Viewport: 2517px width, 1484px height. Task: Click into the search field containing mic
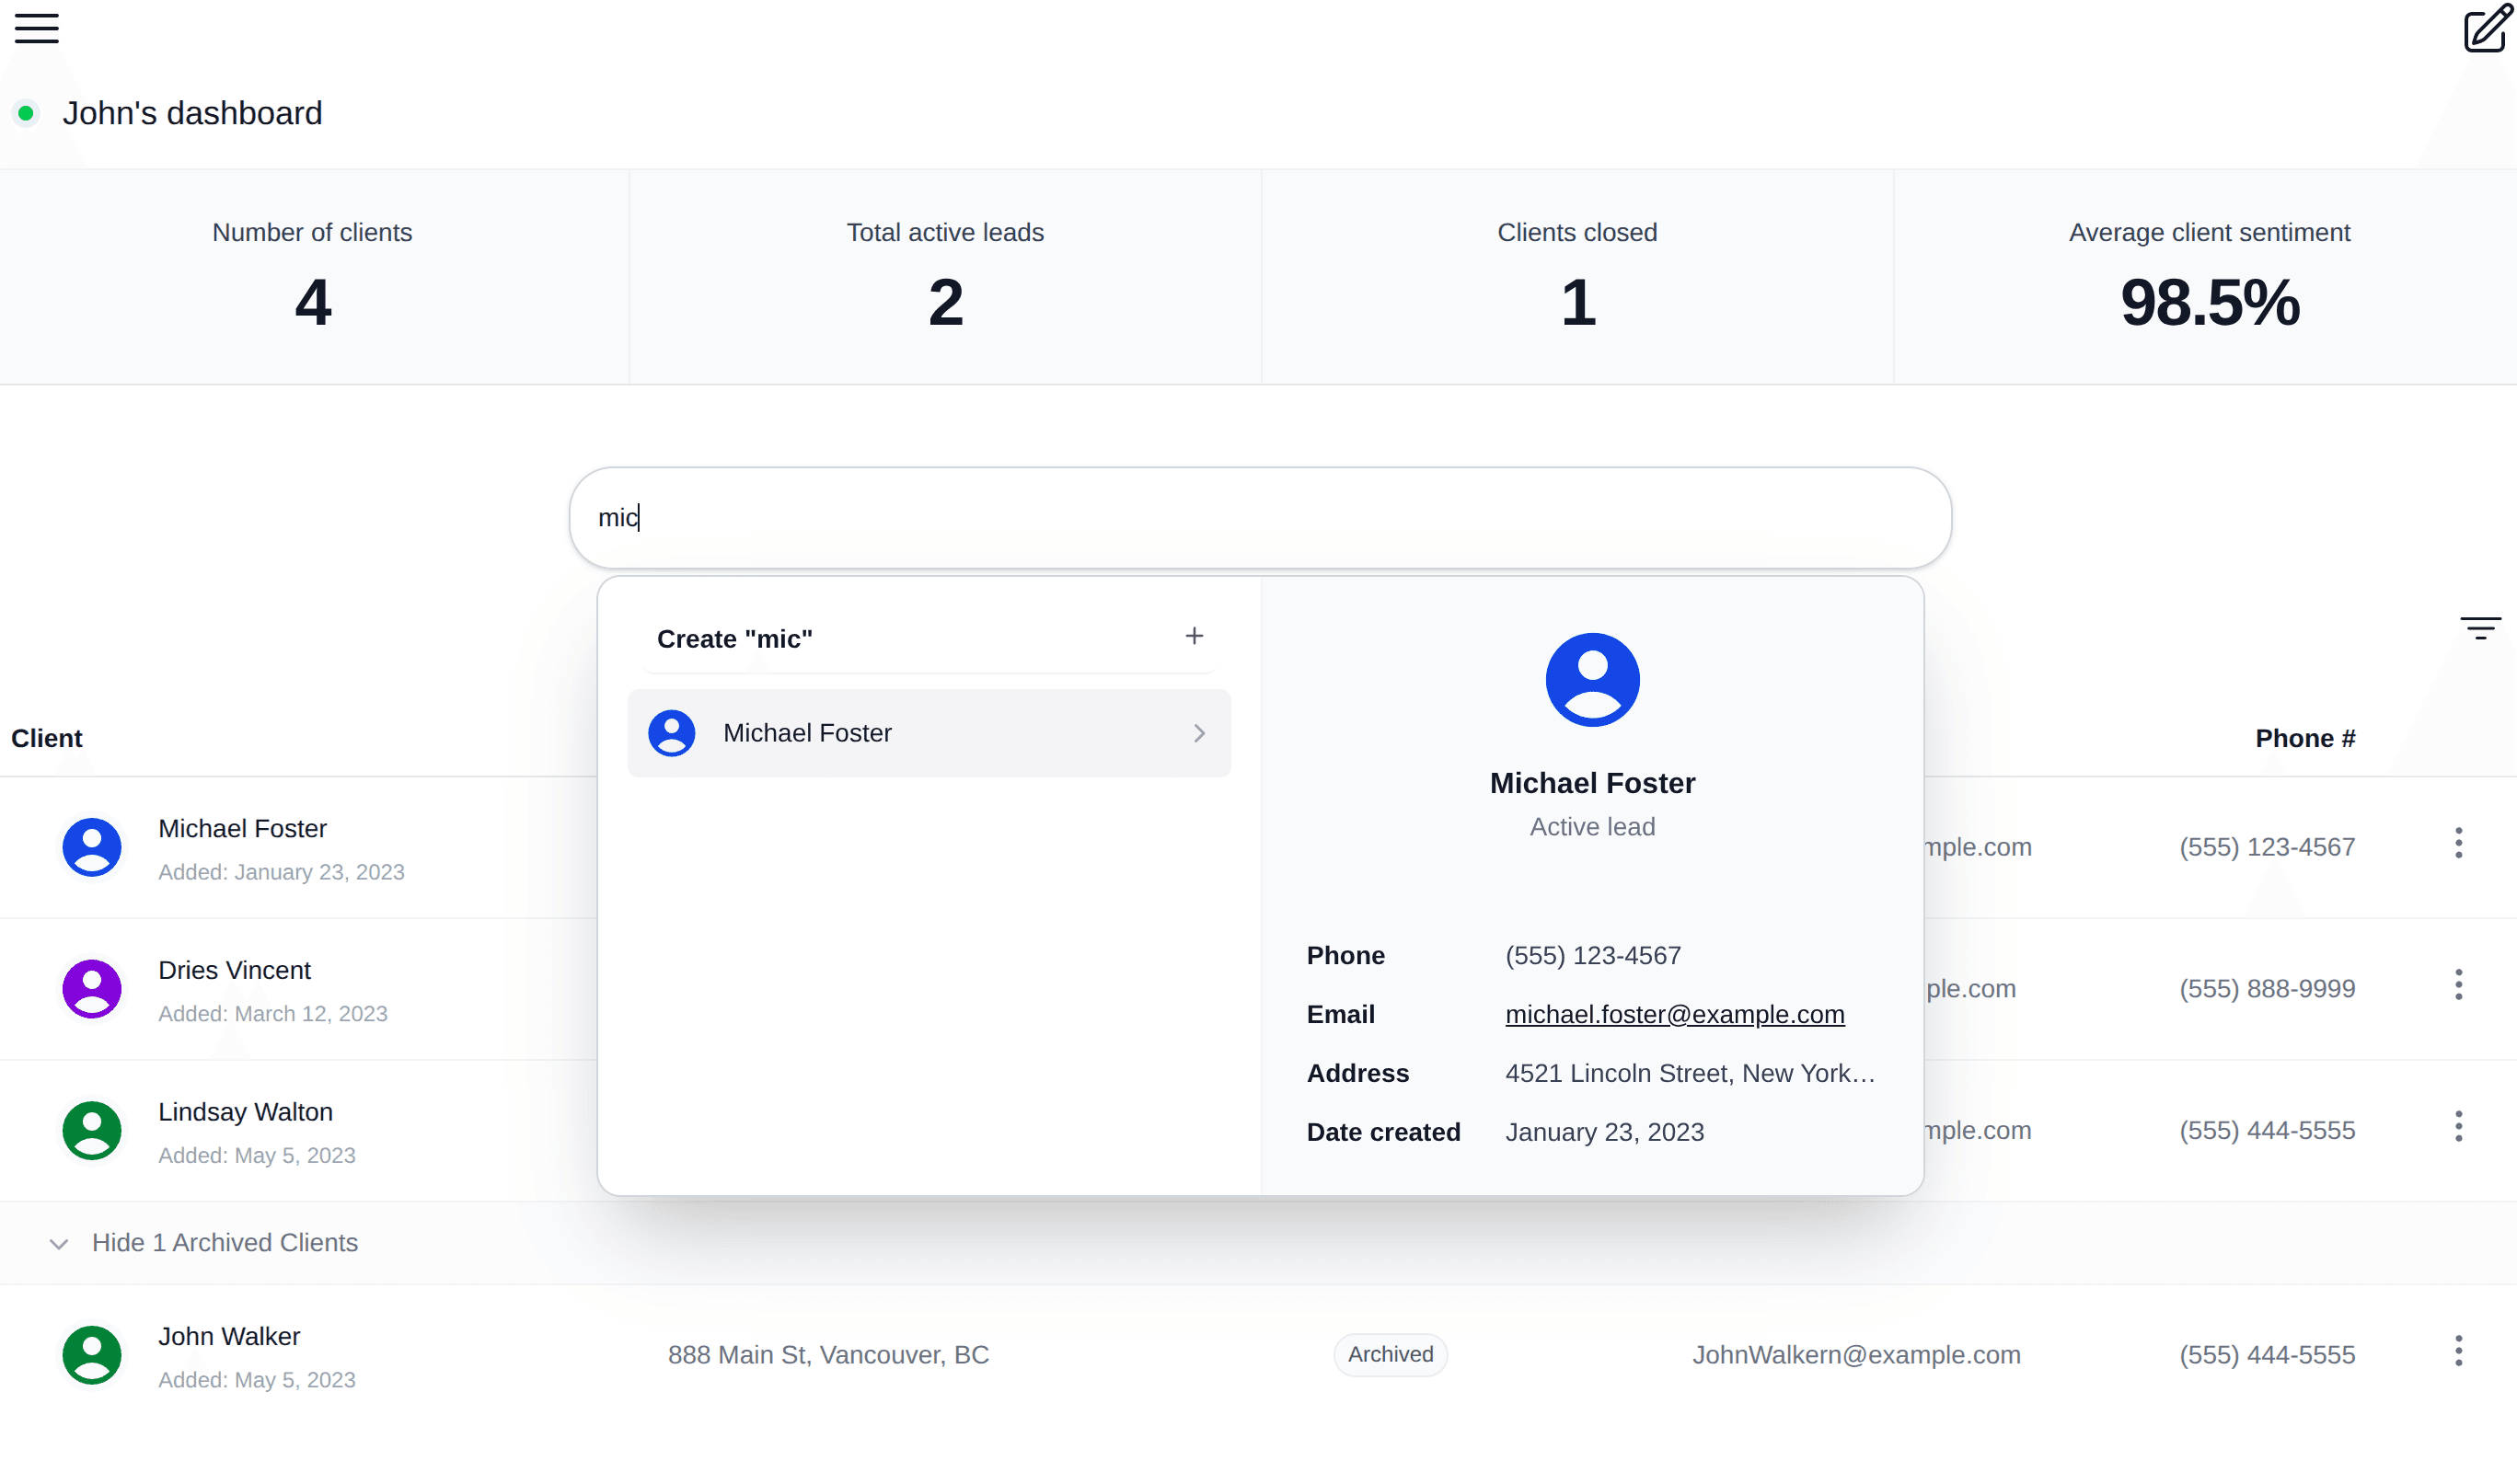pyautogui.click(x=1260, y=518)
